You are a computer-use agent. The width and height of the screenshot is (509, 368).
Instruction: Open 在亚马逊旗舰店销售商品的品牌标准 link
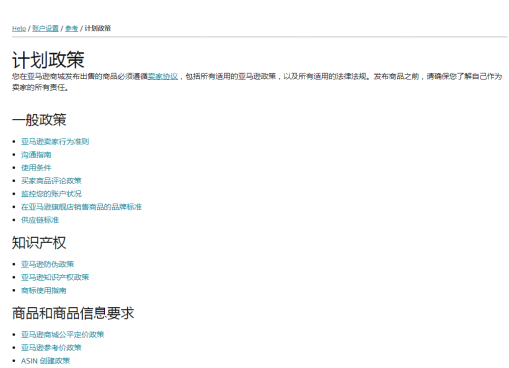(81, 207)
